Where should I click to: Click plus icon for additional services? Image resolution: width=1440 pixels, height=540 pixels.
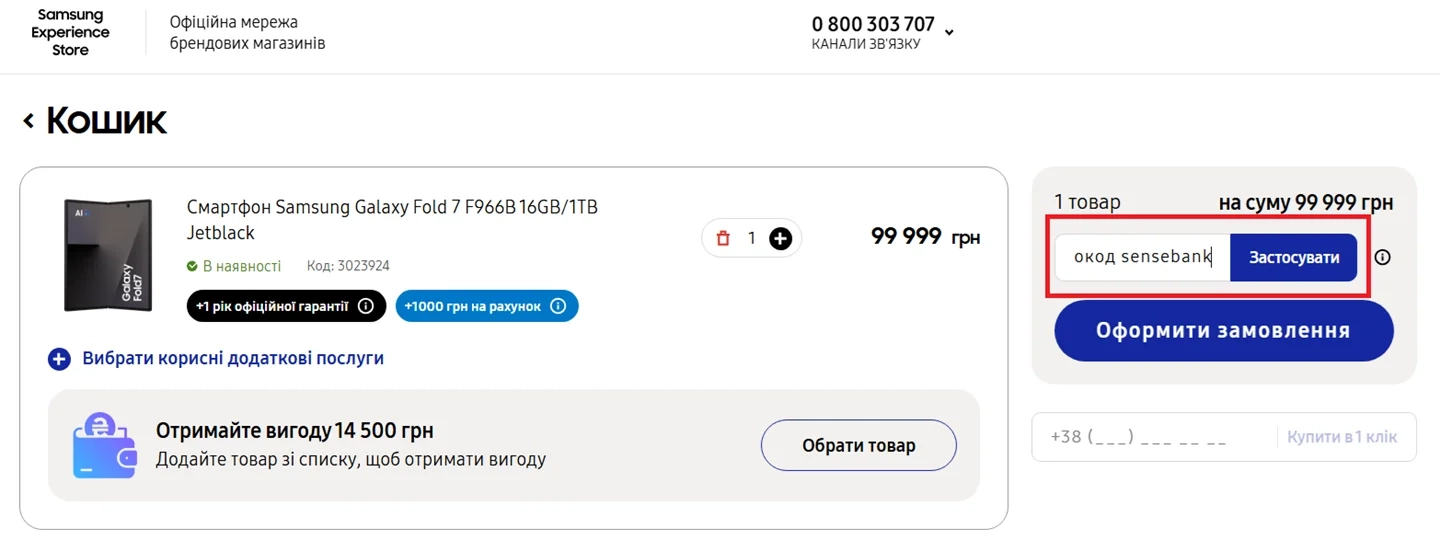[59, 359]
